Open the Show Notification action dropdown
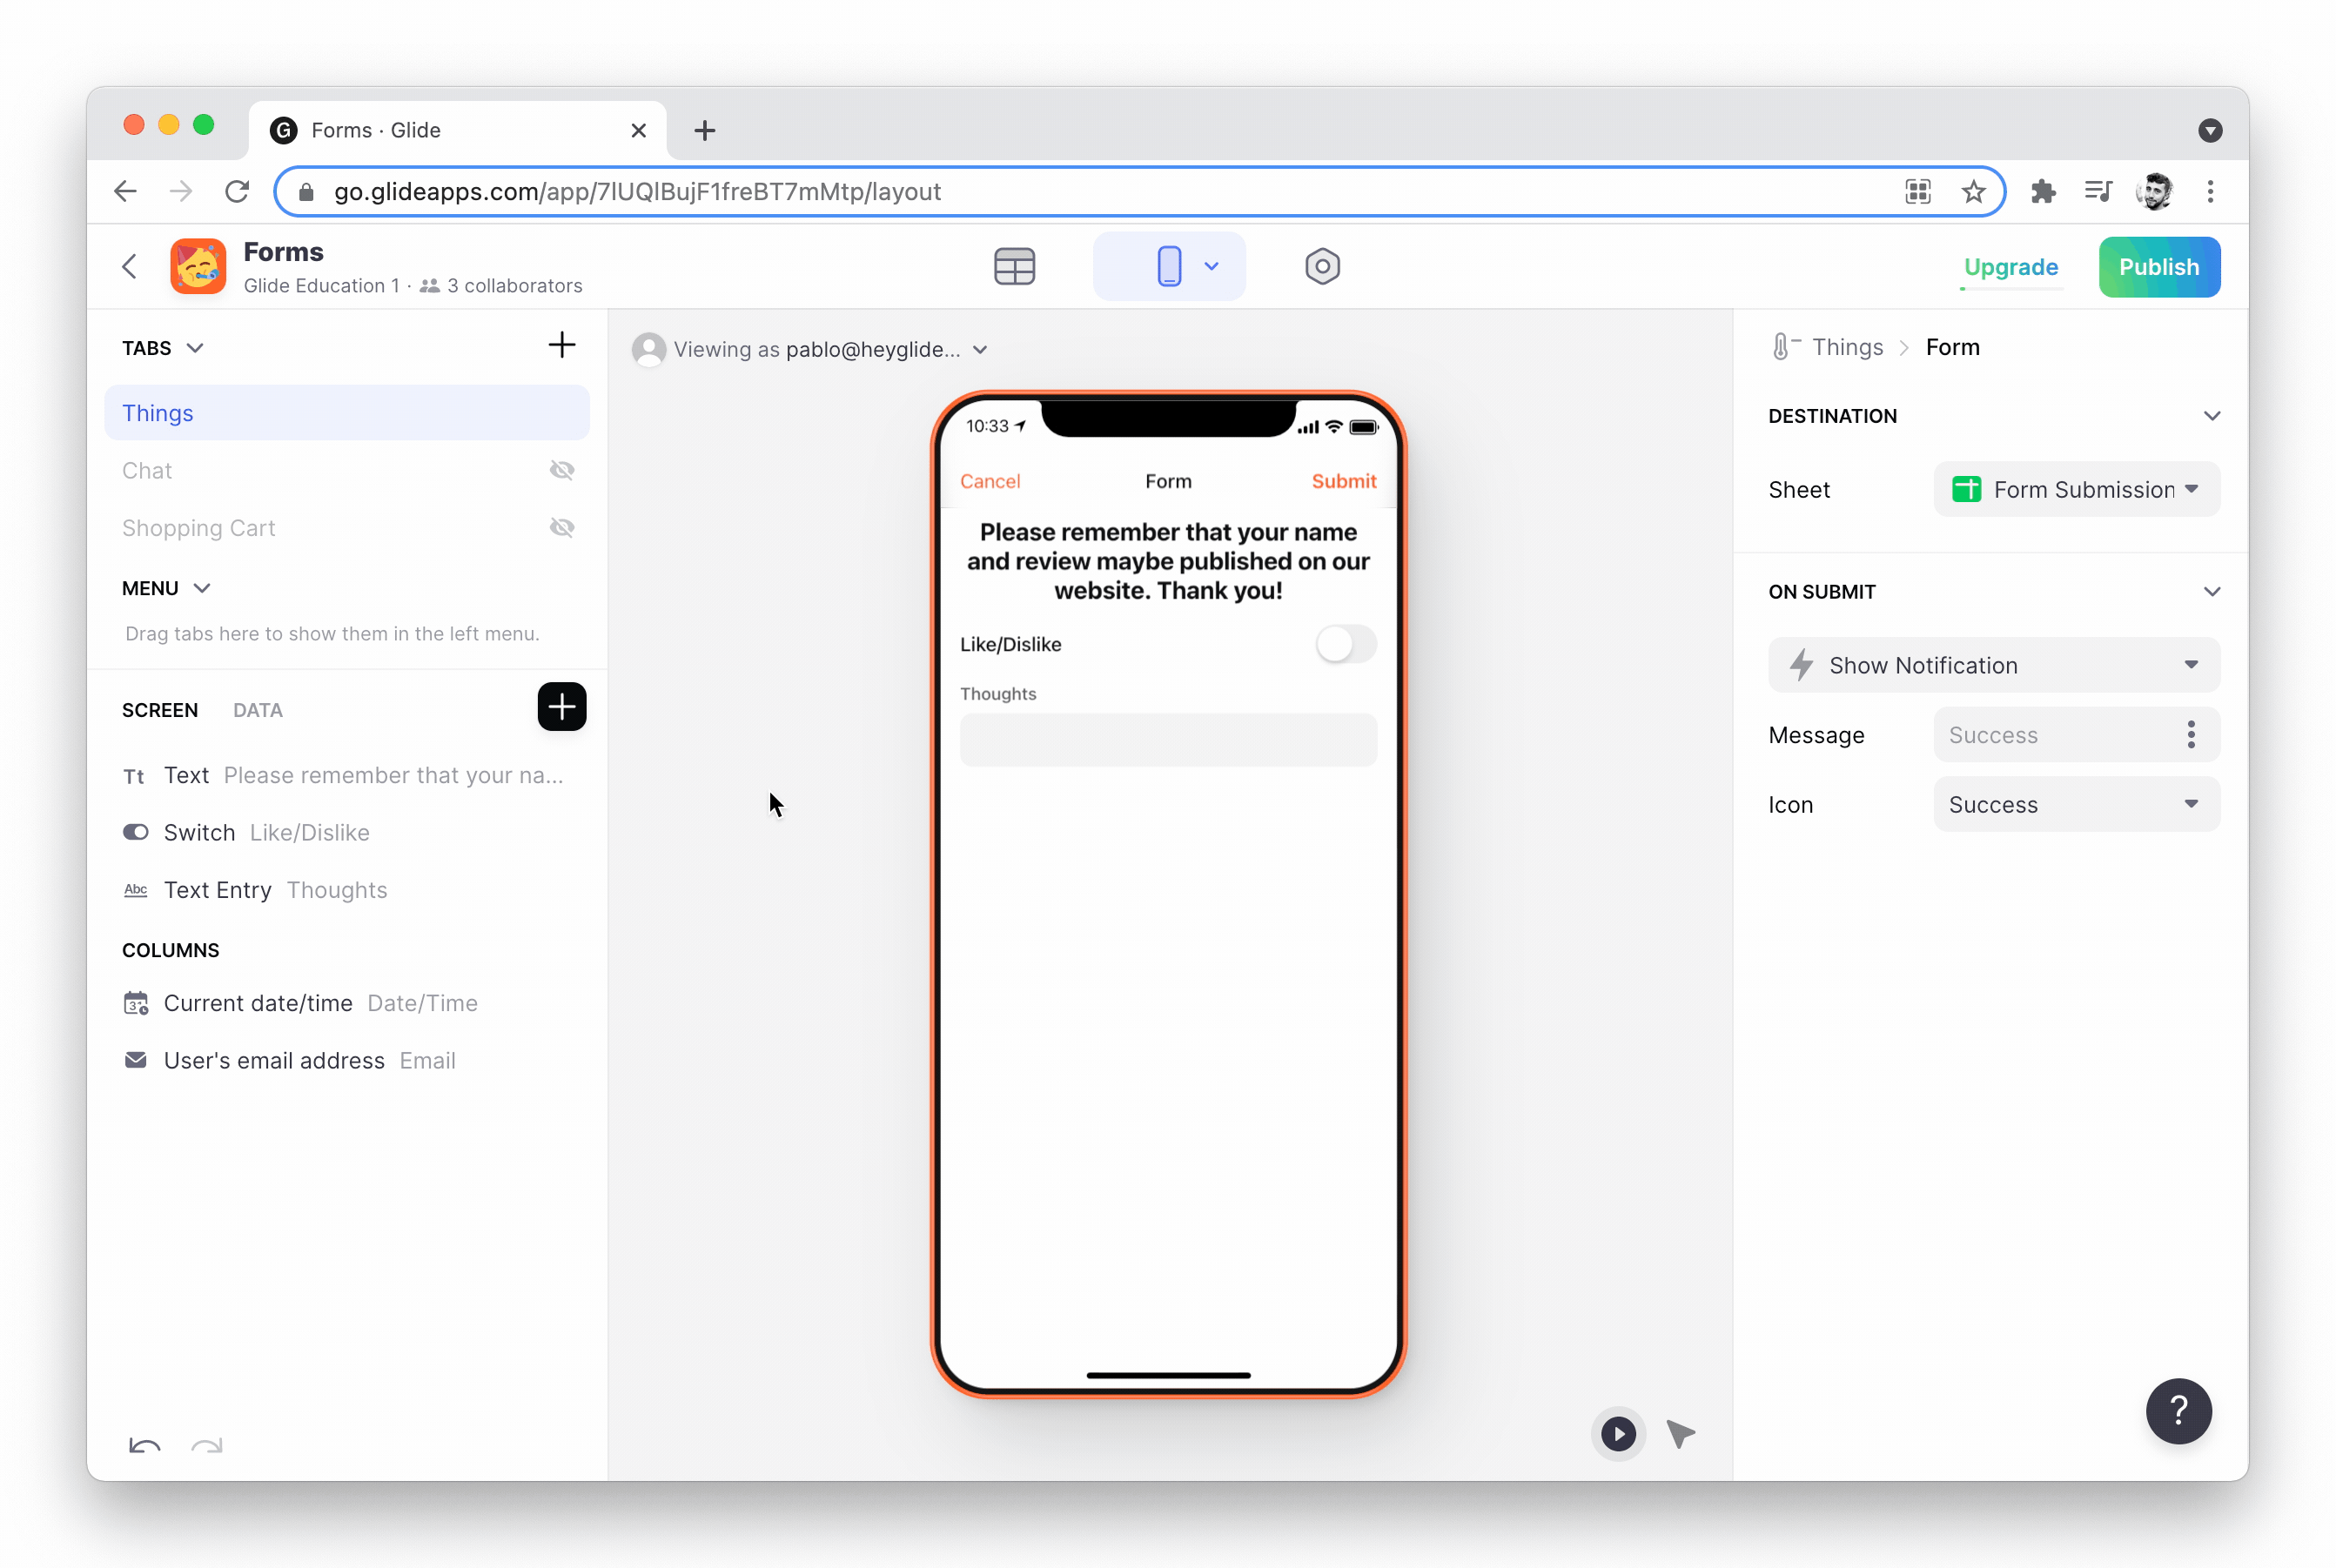 (x=1993, y=665)
